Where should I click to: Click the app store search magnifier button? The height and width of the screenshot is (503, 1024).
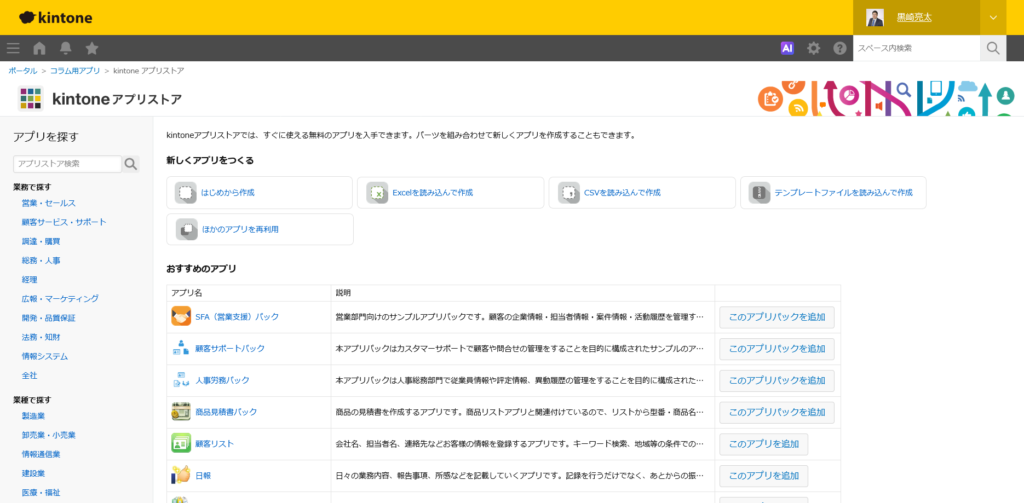[x=131, y=164]
